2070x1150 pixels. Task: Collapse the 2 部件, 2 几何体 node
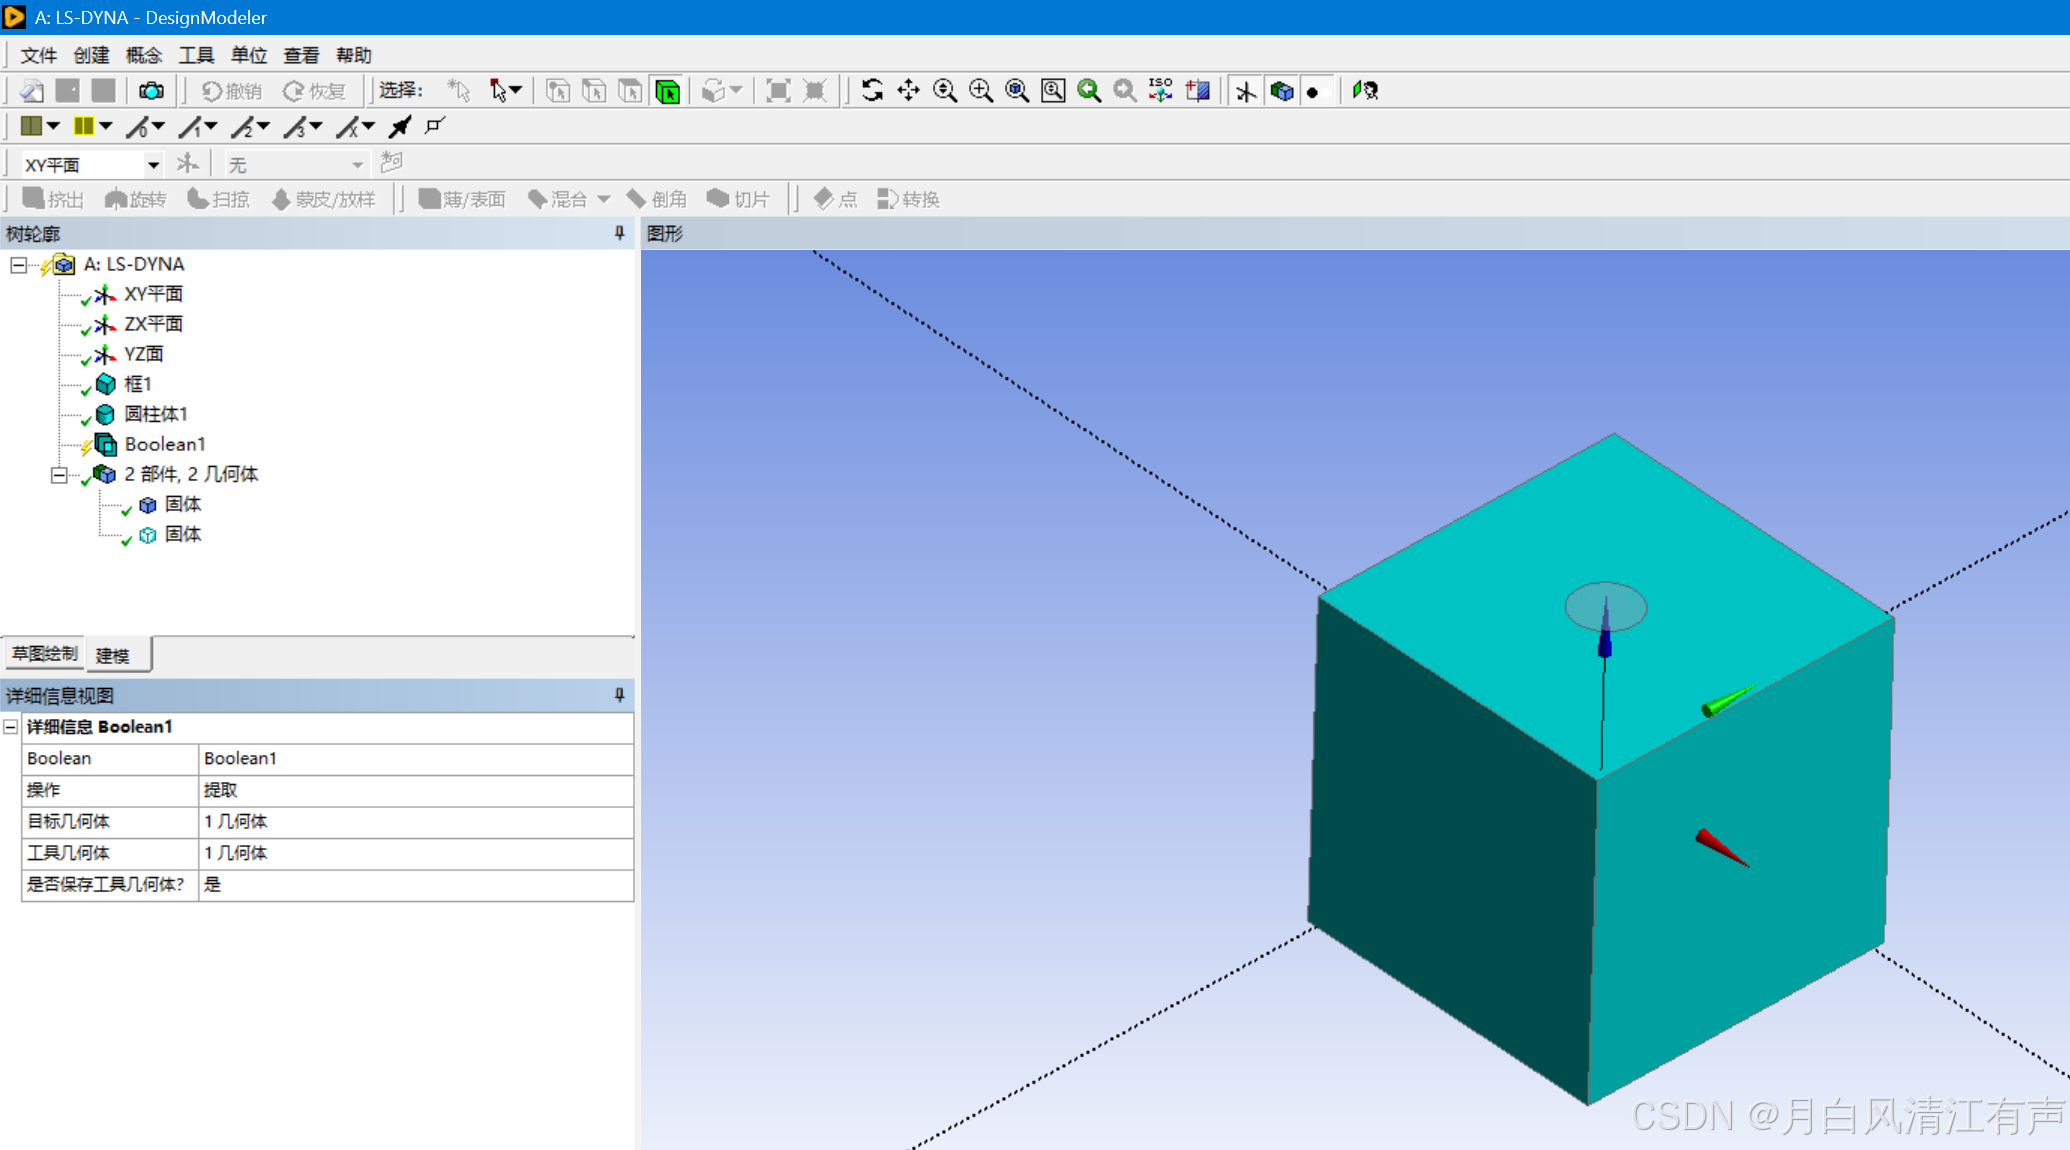[59, 475]
